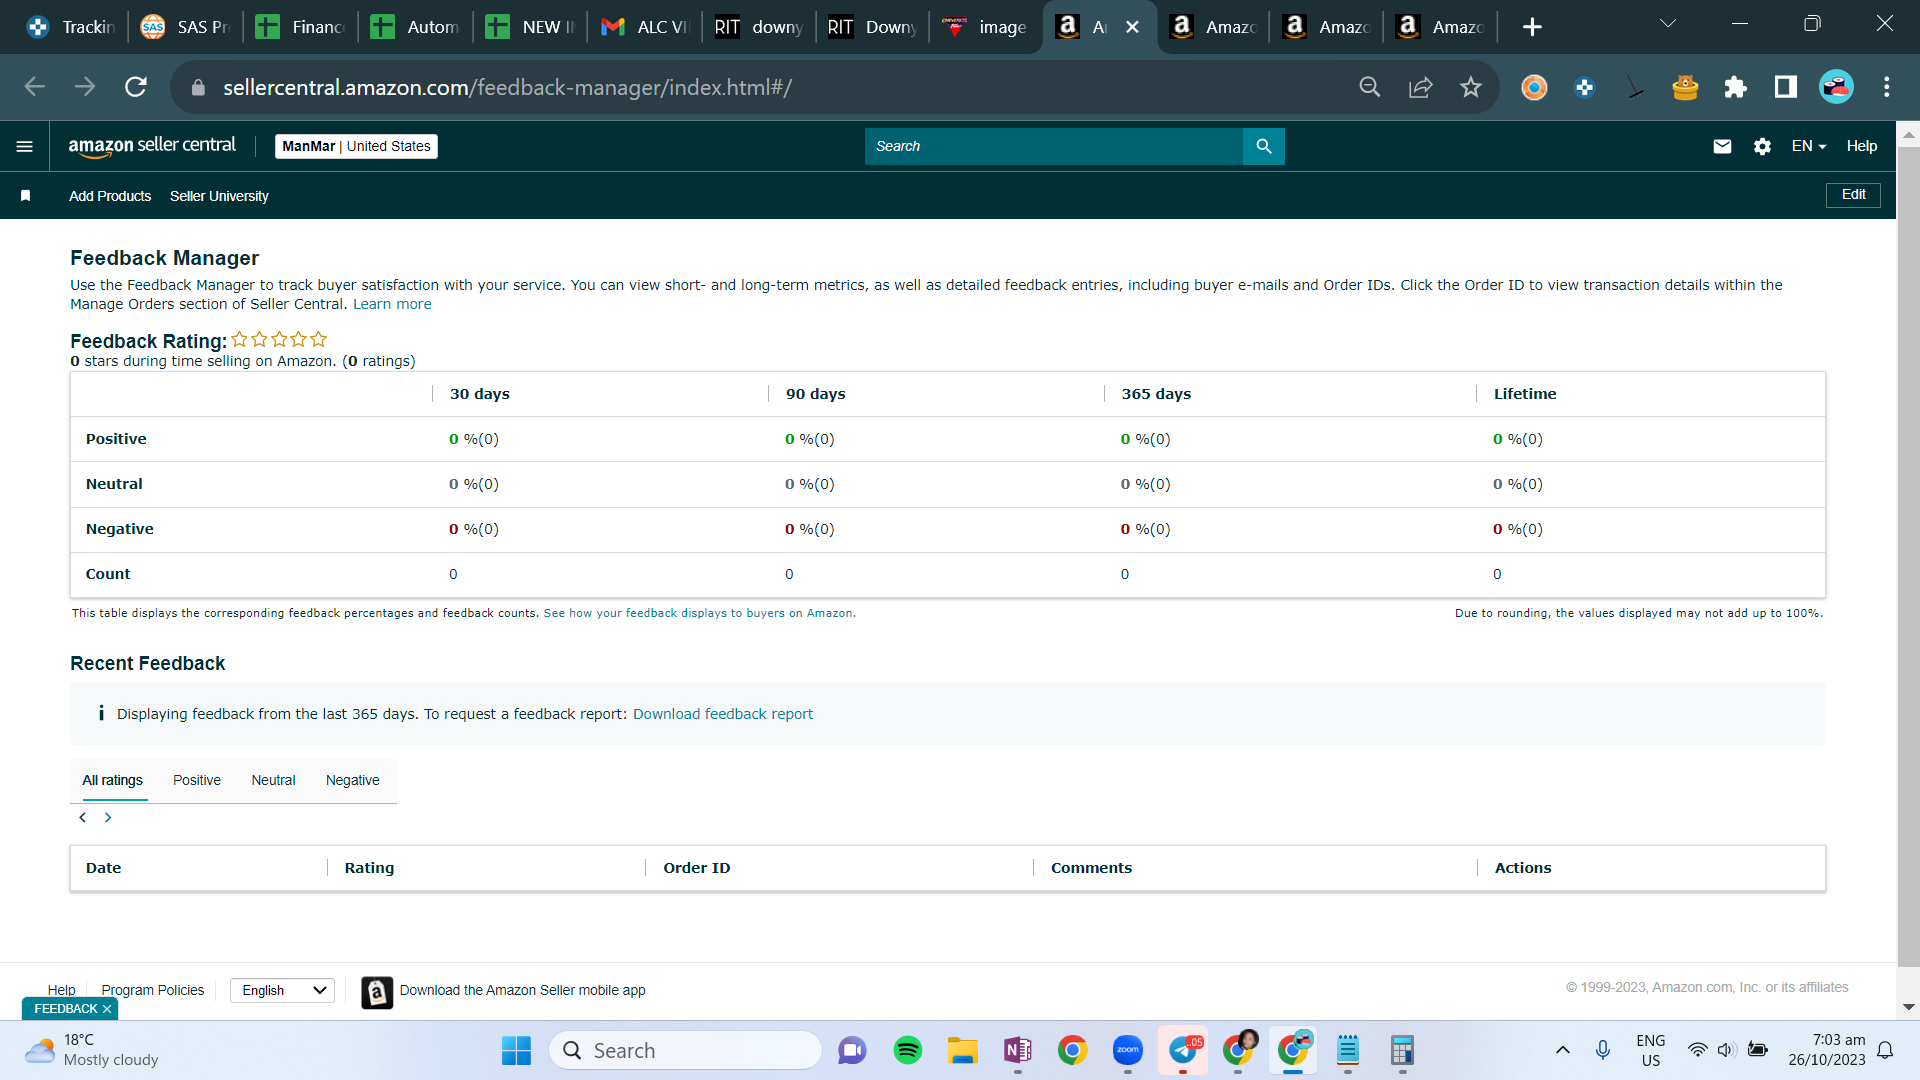Open the Program Policies footer link

pyautogui.click(x=152, y=990)
